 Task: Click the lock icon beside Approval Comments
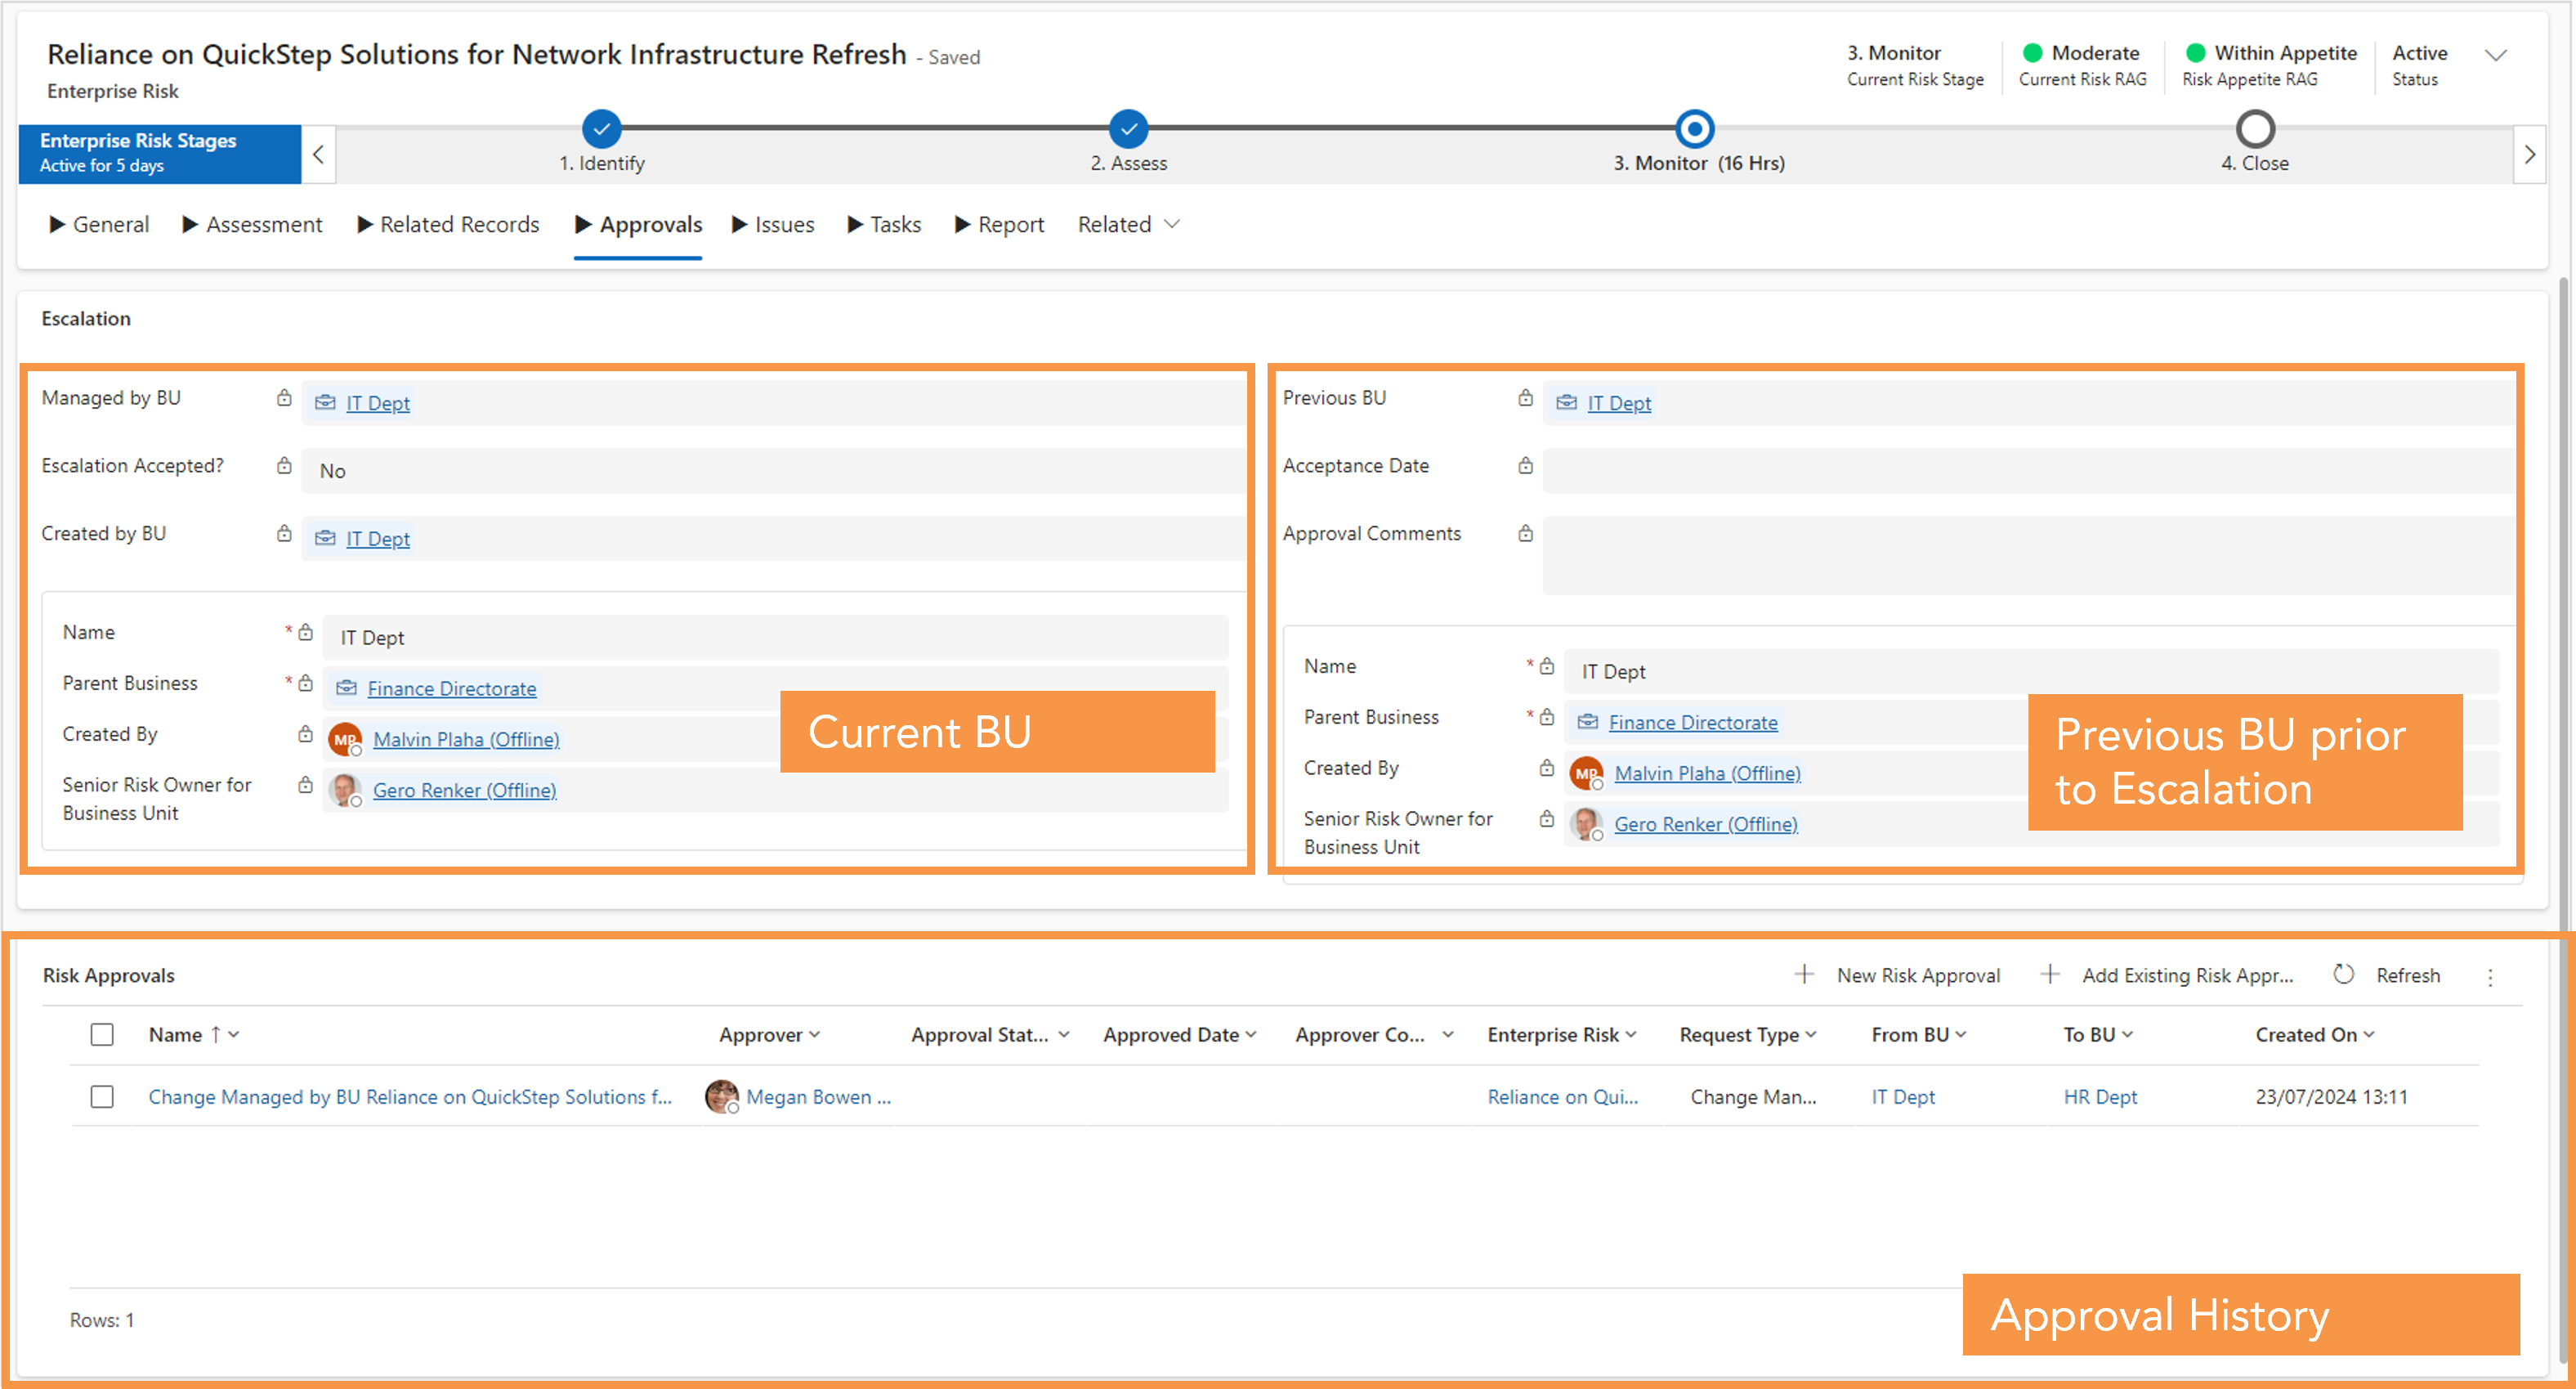1525,533
